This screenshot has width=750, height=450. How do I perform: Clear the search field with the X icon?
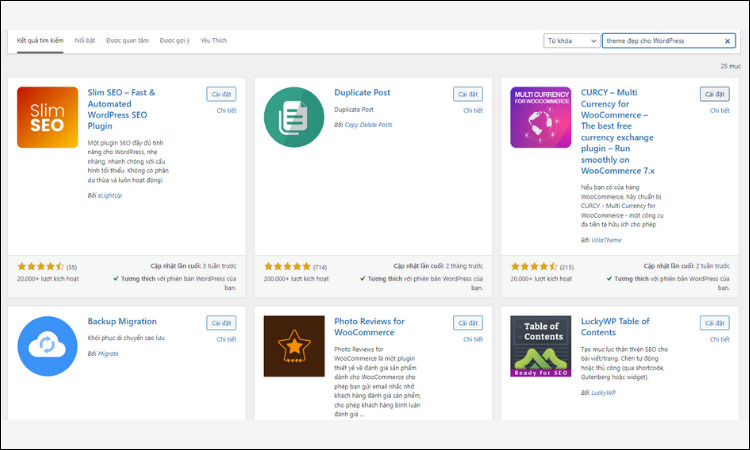coord(727,41)
